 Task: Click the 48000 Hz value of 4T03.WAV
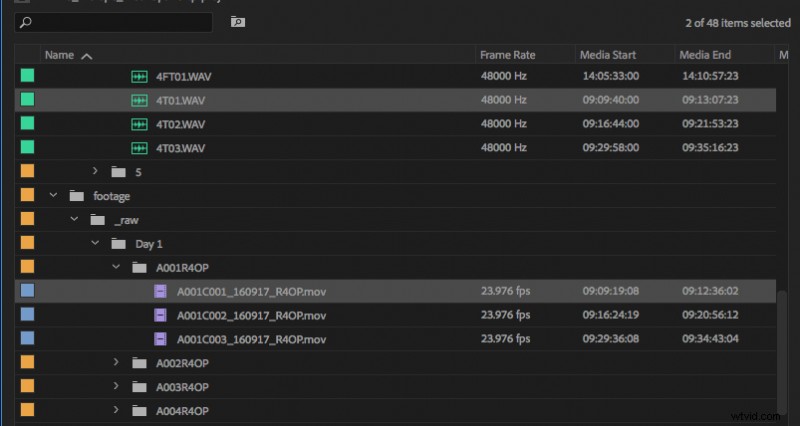503,147
